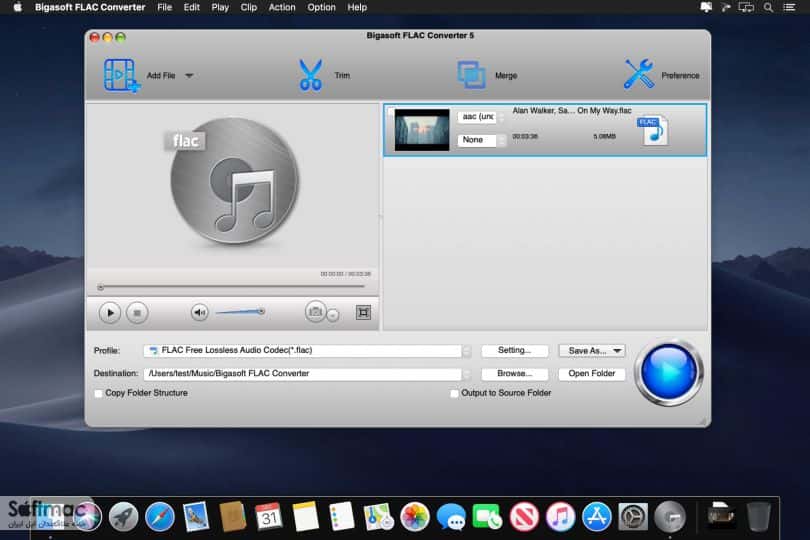Enable Copy Folder Structure checkbox
This screenshot has width=810, height=540.
click(98, 394)
